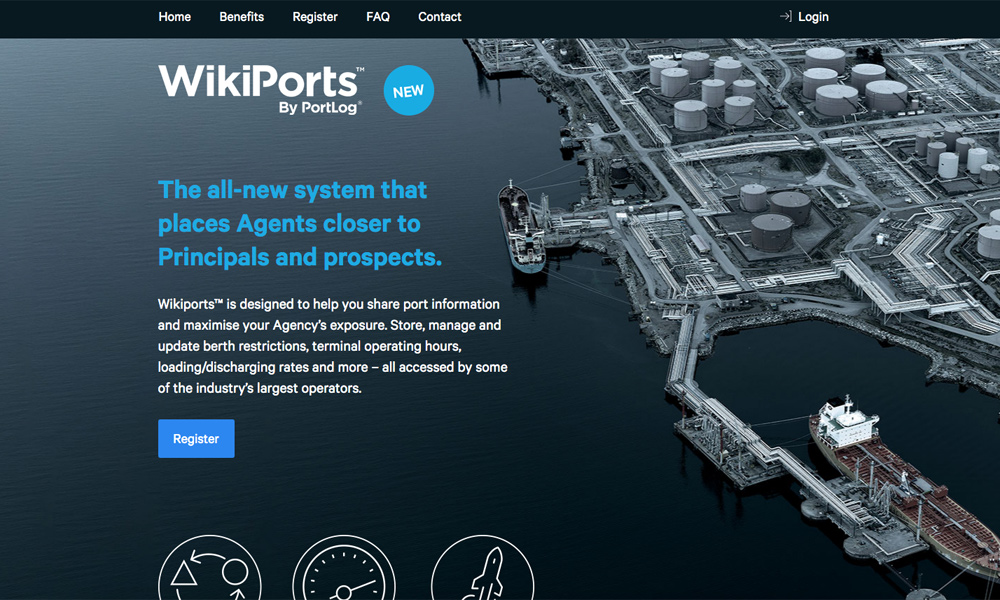Go to the Benefits page
This screenshot has height=600, width=1000.
[242, 17]
